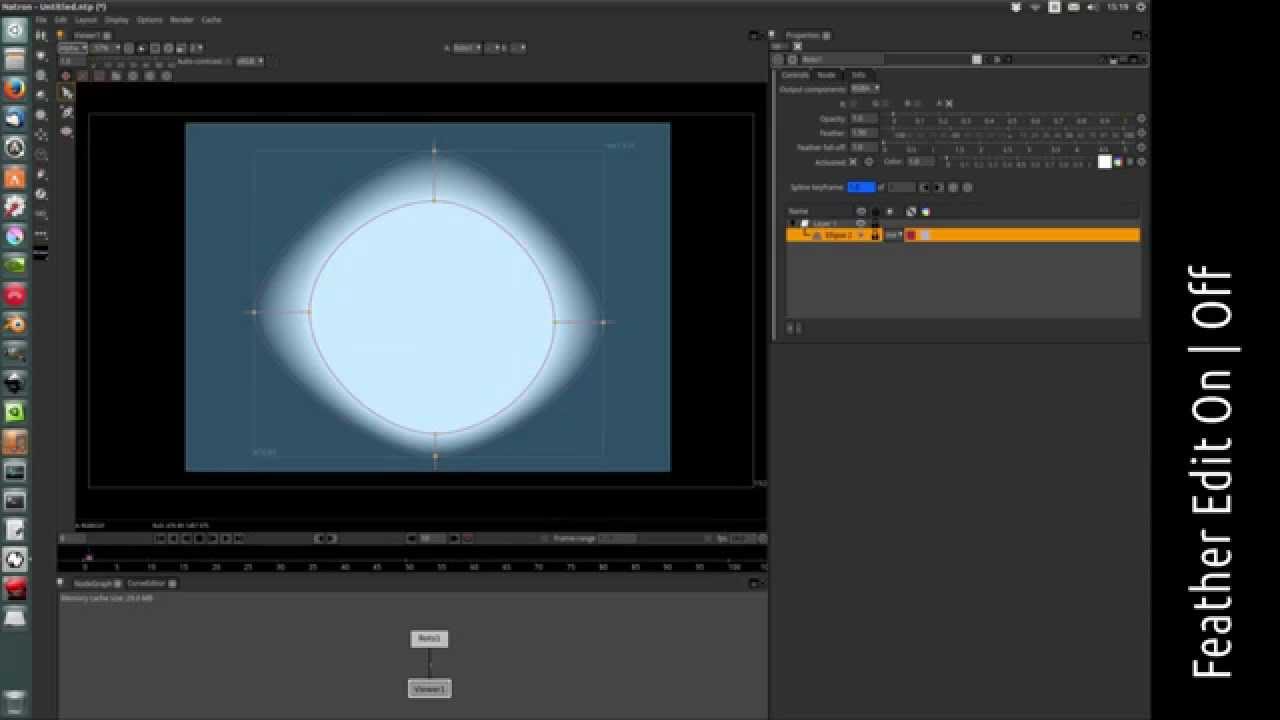Select the Ellipse 1 item in the layer list

(838, 235)
